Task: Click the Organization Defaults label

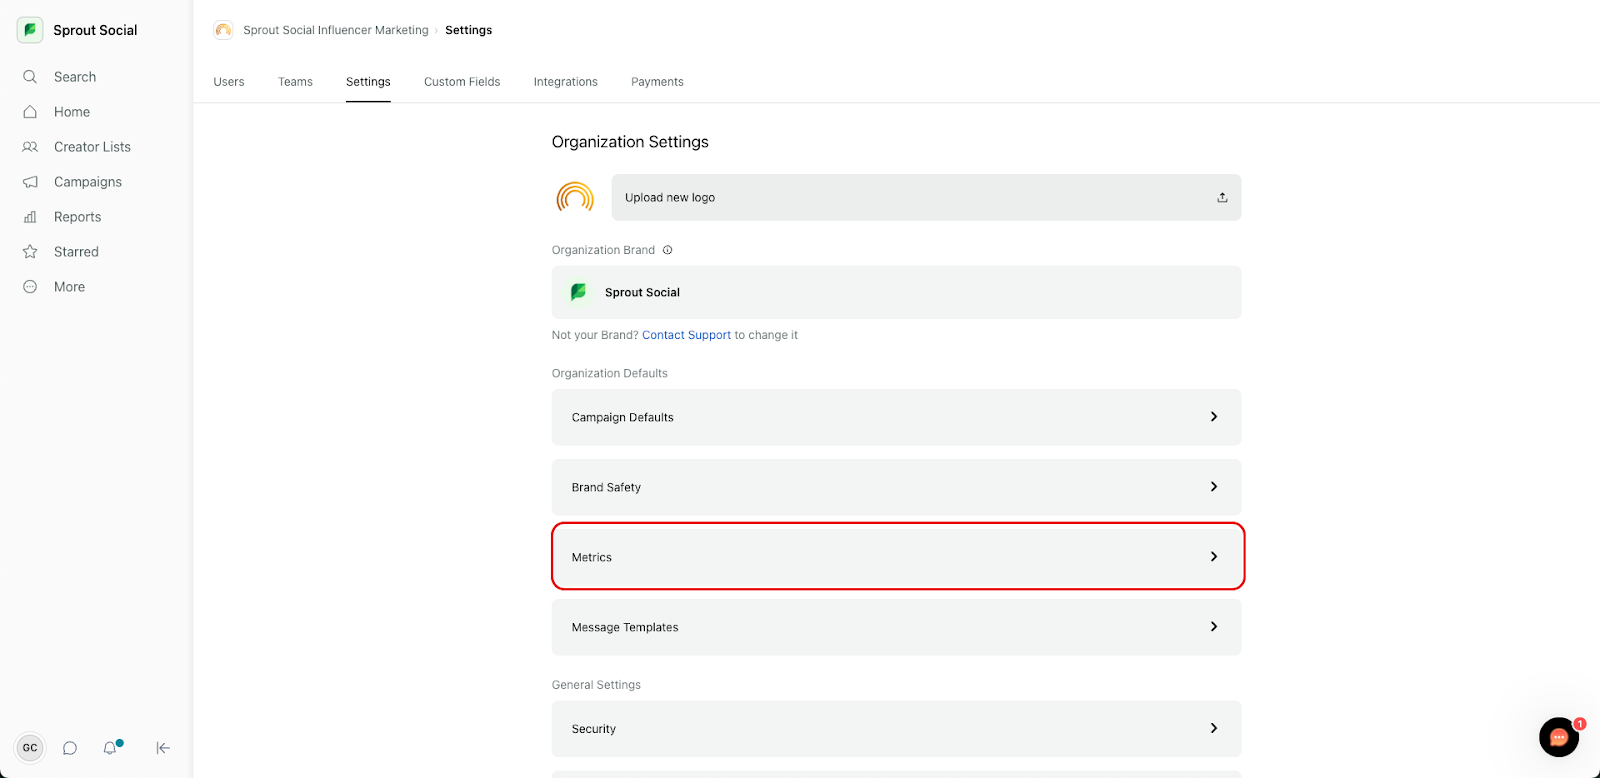Action: 610,373
